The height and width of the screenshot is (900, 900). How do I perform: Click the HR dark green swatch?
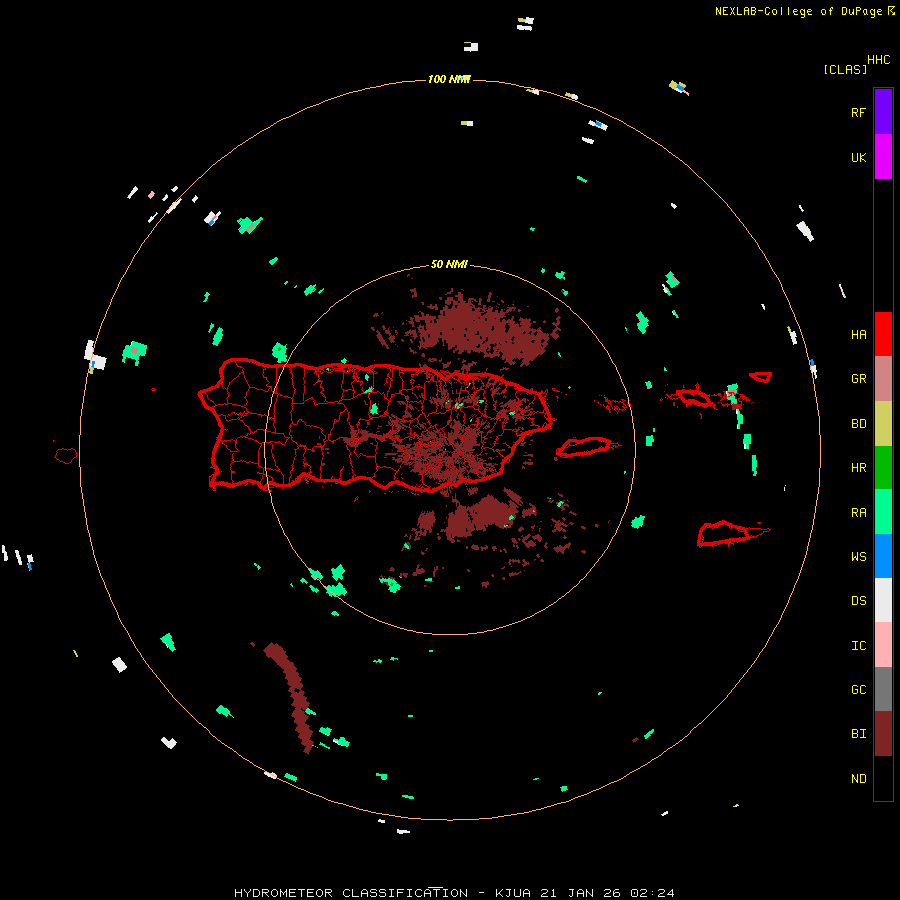883,467
